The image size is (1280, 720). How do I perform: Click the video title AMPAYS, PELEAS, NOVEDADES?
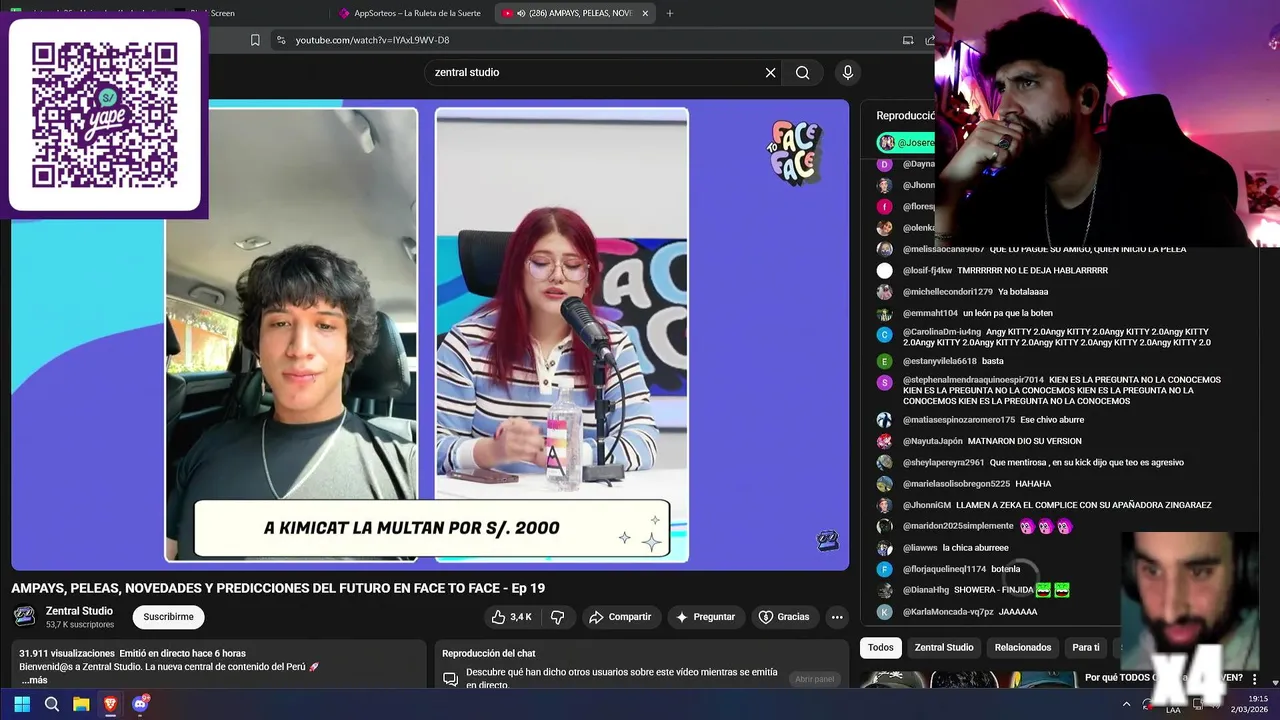coord(278,588)
